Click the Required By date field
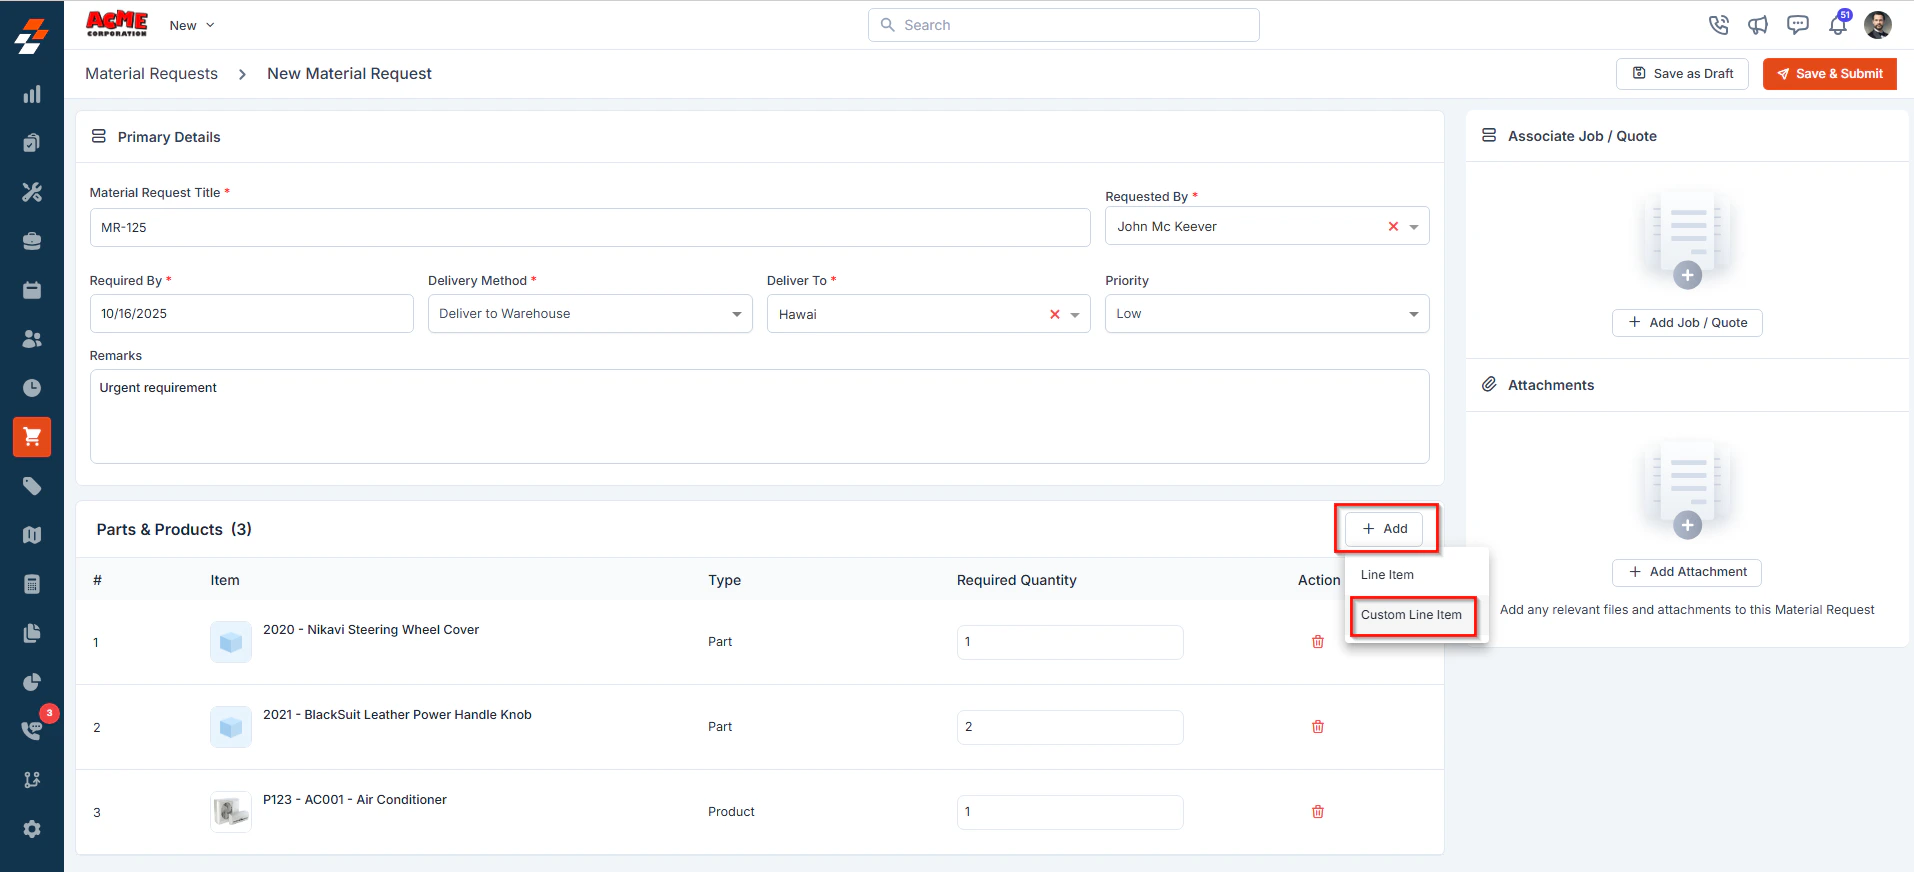This screenshot has height=872, width=1914. click(x=251, y=314)
